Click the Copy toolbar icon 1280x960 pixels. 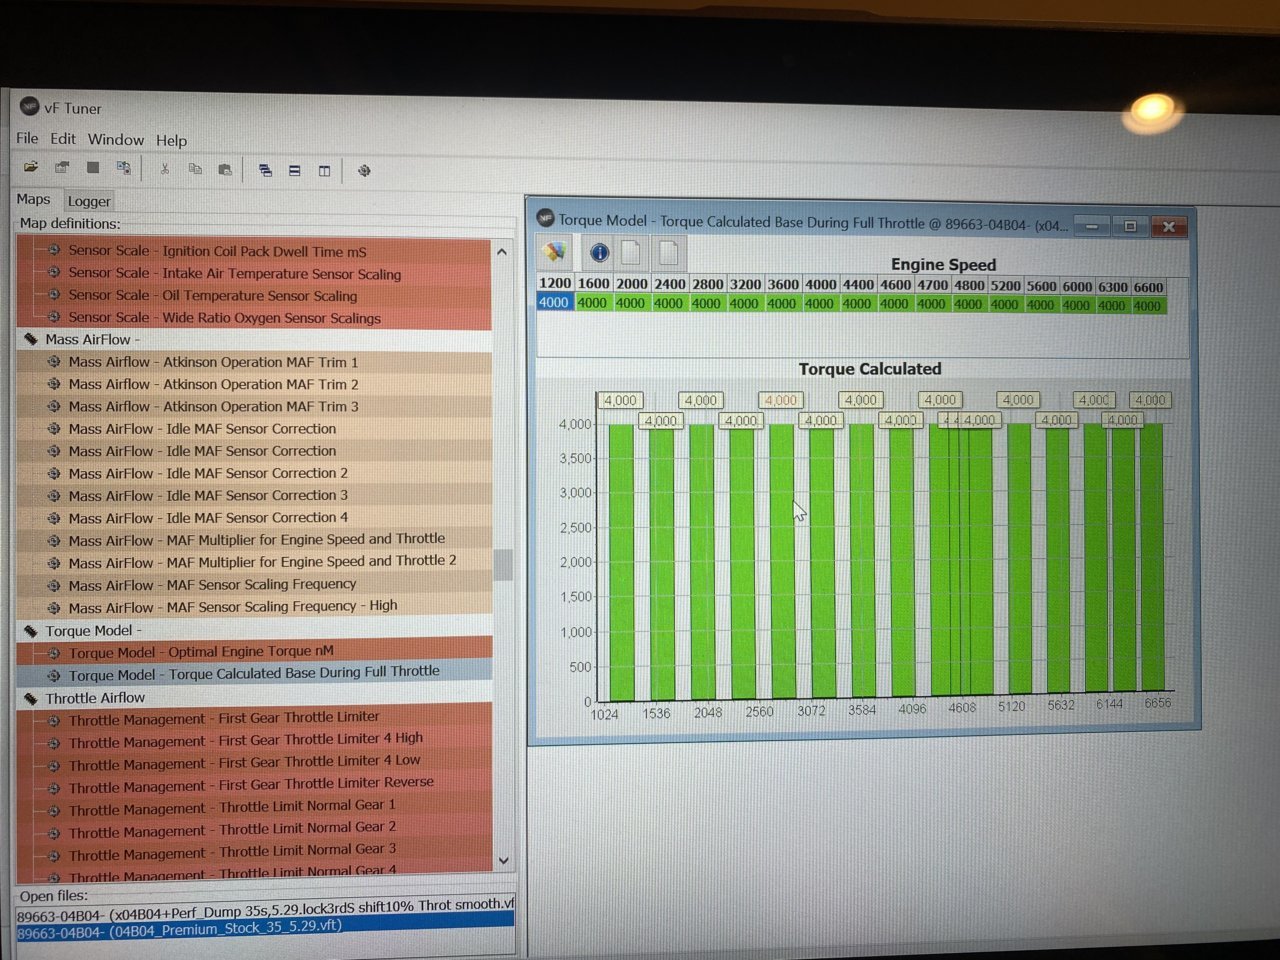(x=195, y=169)
